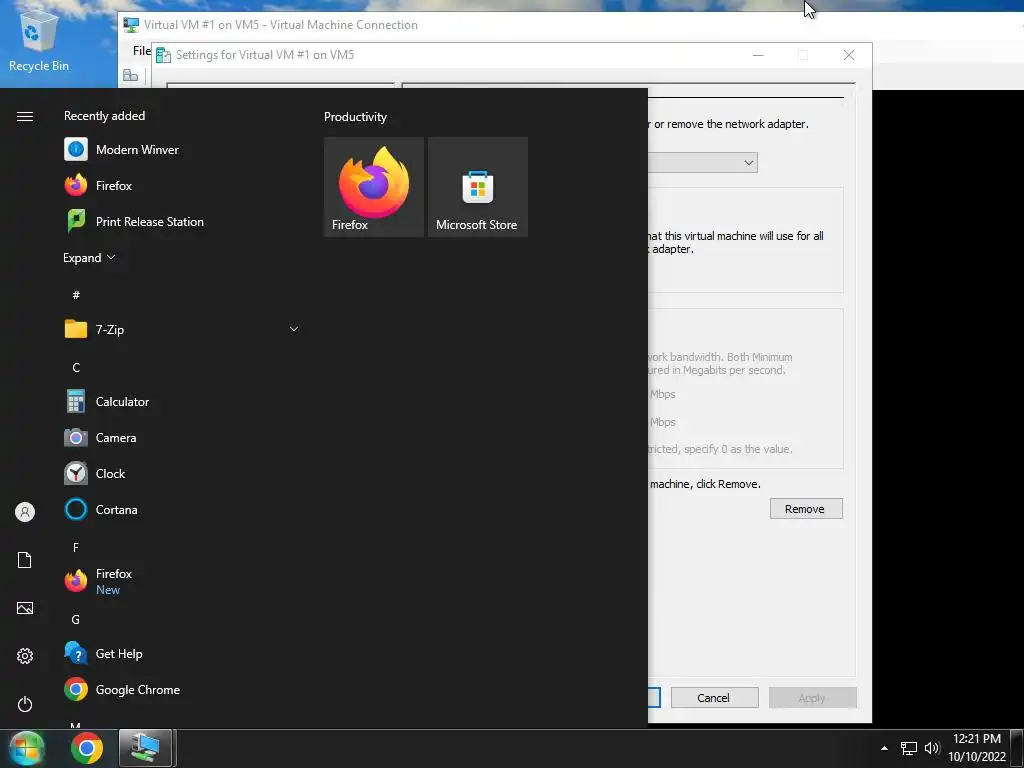Switch to Hyper-V Manager taskbar button
Image resolution: width=1024 pixels, height=768 pixels.
(x=145, y=748)
